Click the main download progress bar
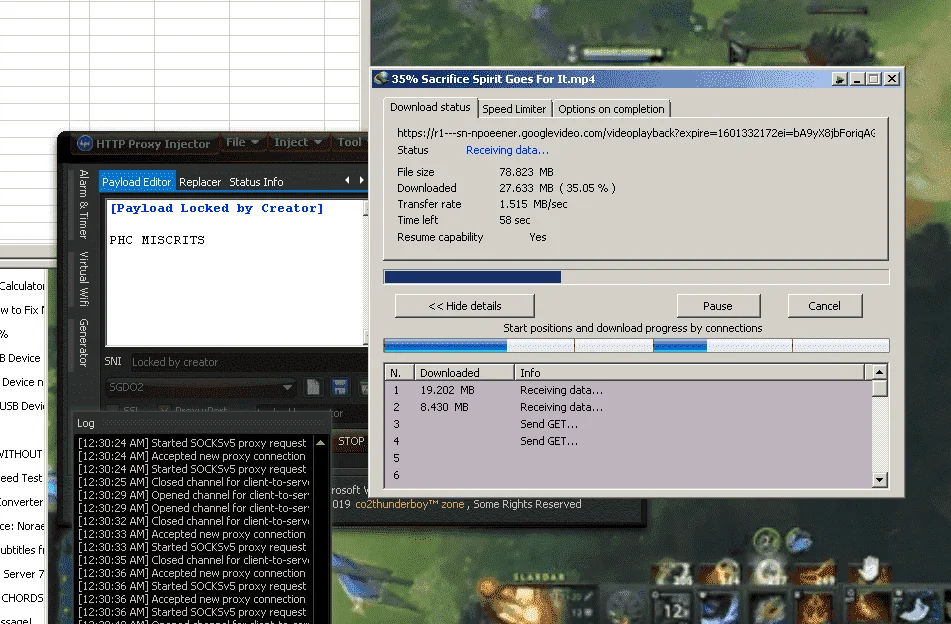This screenshot has height=624, width=951. [636, 277]
